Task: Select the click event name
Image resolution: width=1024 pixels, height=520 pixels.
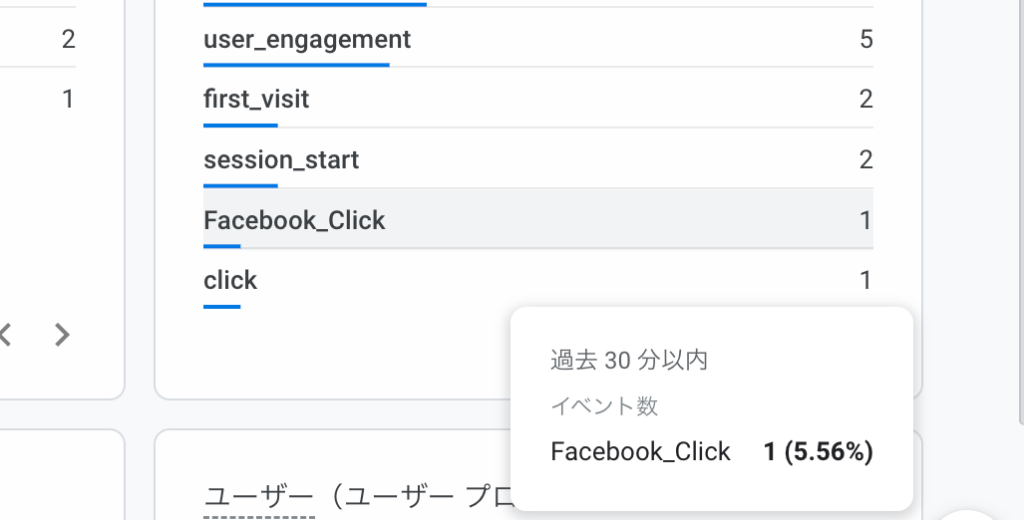Action: (230, 280)
